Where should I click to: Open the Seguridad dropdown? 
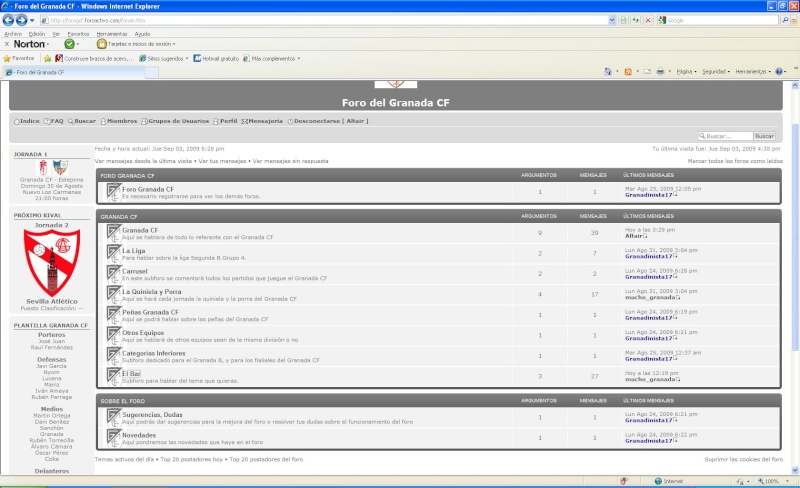tap(716, 71)
